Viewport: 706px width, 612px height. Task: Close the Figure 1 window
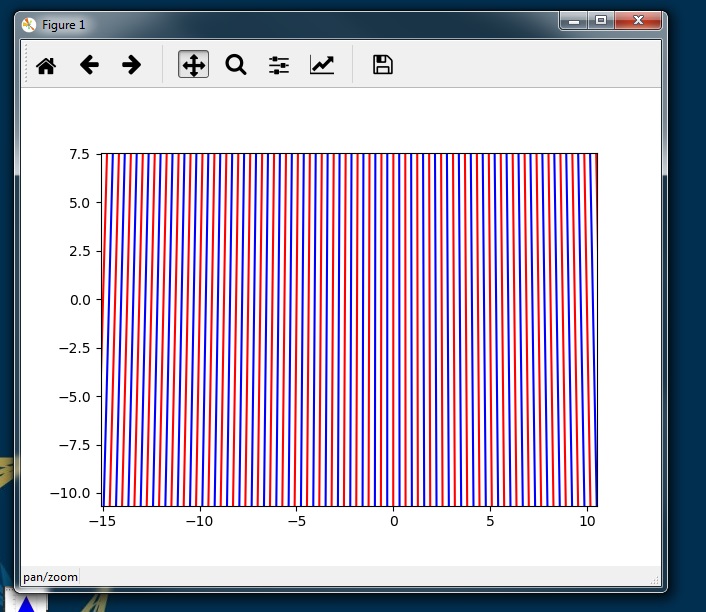pyautogui.click(x=638, y=21)
